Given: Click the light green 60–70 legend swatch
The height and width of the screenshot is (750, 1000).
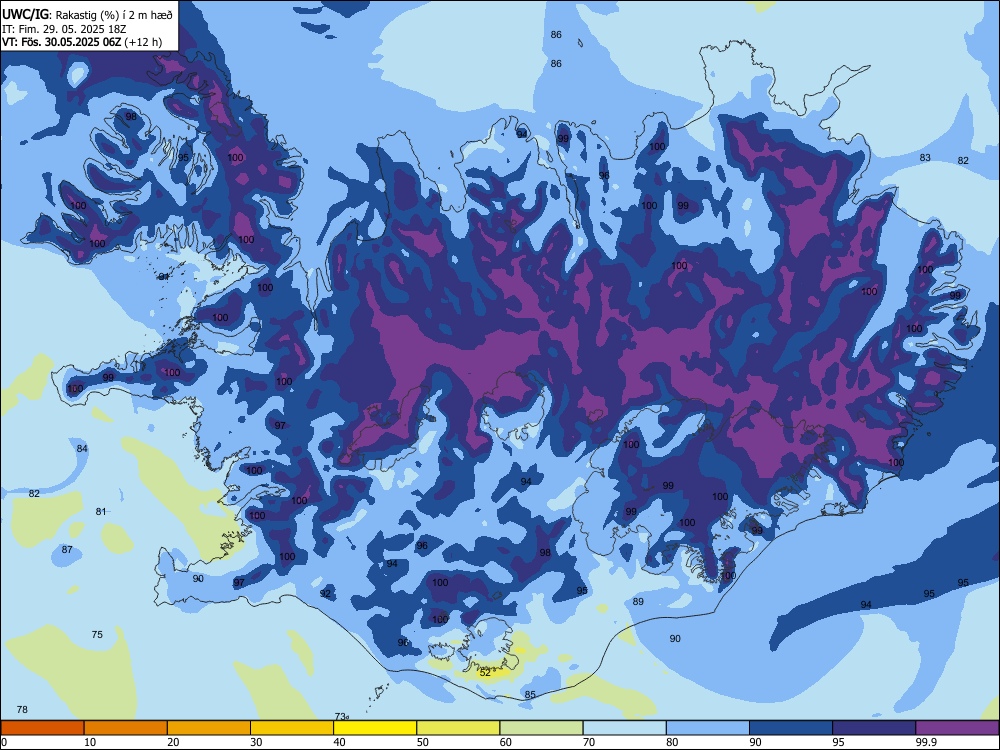Looking at the screenshot, I should [x=541, y=728].
